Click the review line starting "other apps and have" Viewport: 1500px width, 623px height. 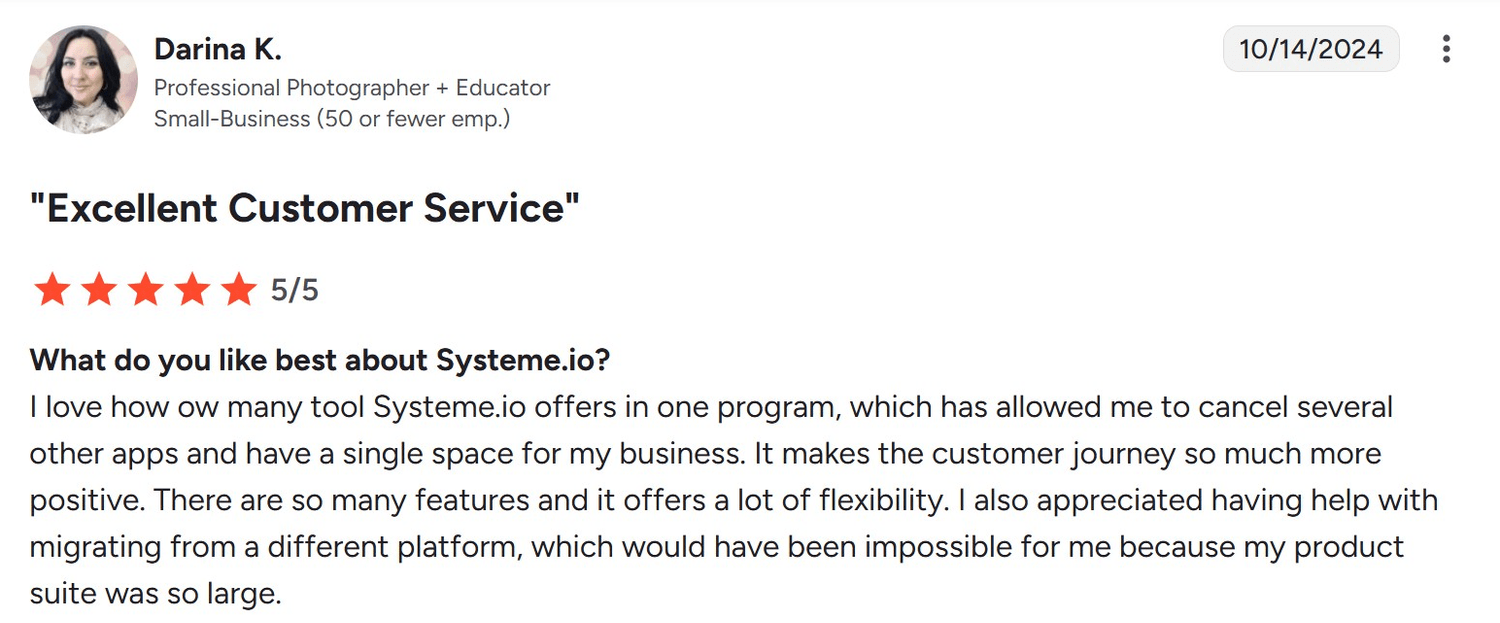coord(705,453)
